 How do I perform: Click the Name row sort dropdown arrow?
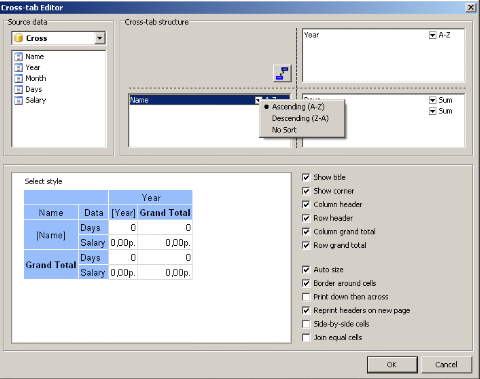pos(258,100)
